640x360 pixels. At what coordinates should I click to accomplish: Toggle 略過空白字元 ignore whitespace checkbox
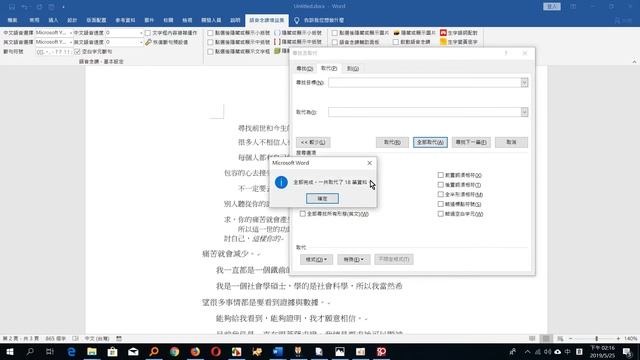click(x=440, y=213)
